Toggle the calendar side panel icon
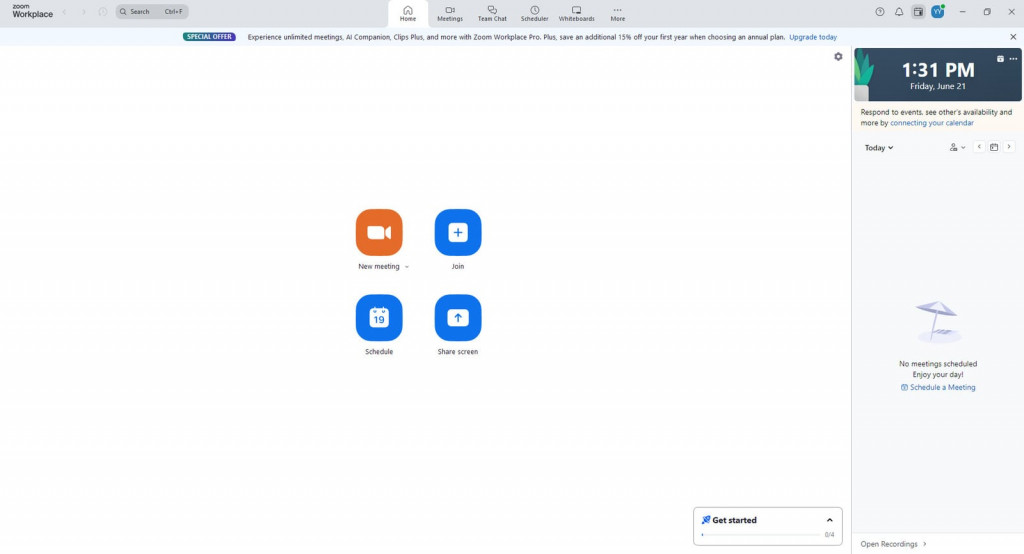The width and height of the screenshot is (1024, 554). coord(918,12)
